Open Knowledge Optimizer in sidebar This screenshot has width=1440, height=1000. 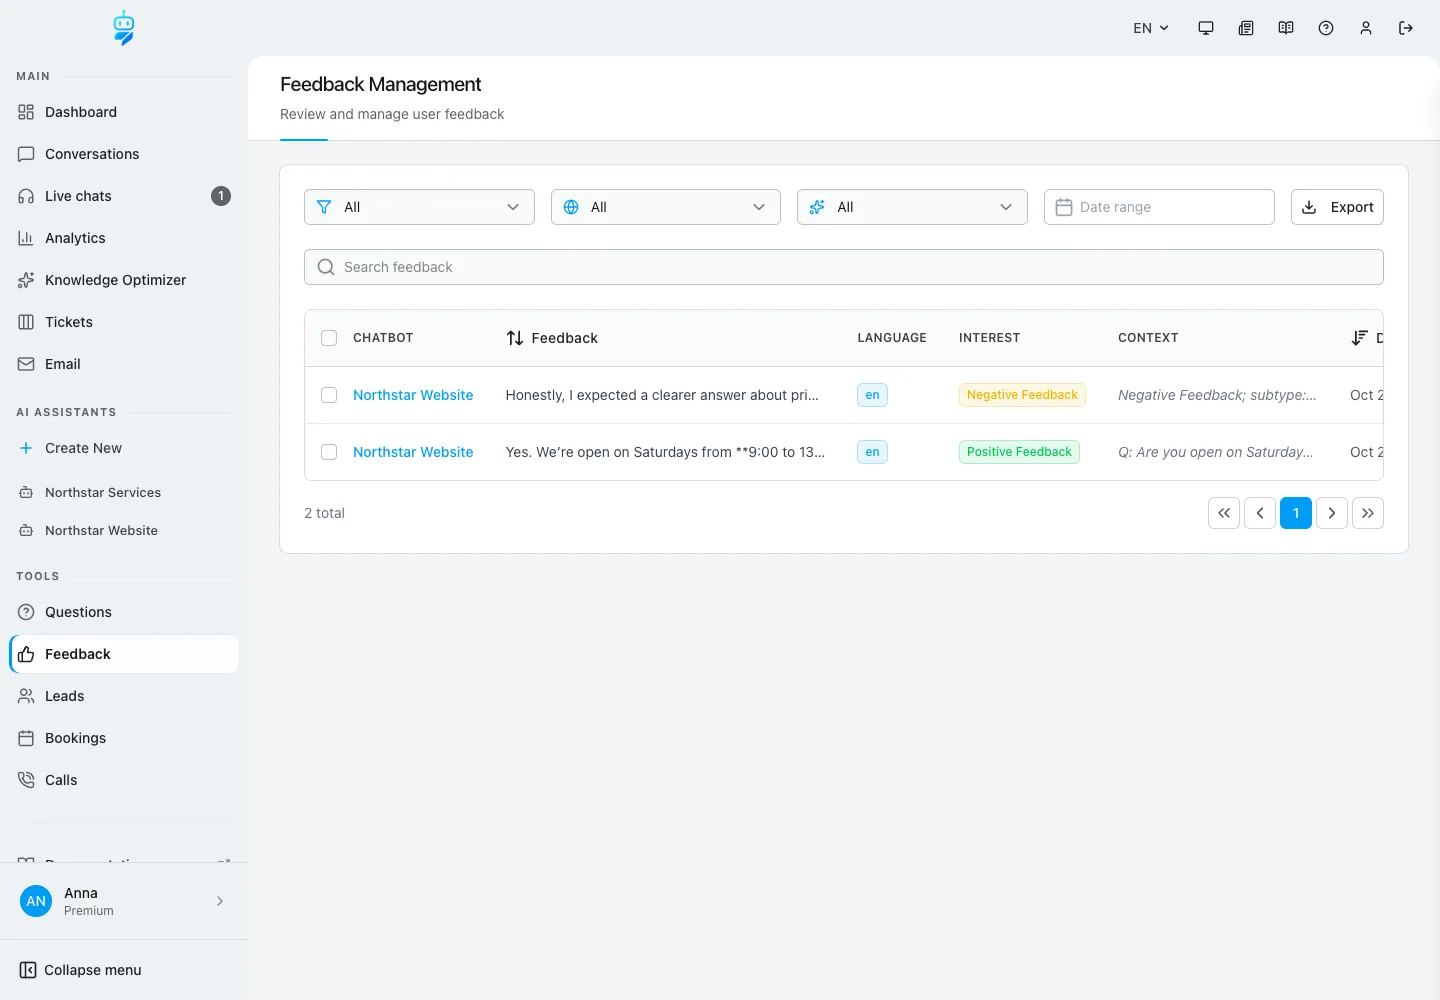[124, 280]
